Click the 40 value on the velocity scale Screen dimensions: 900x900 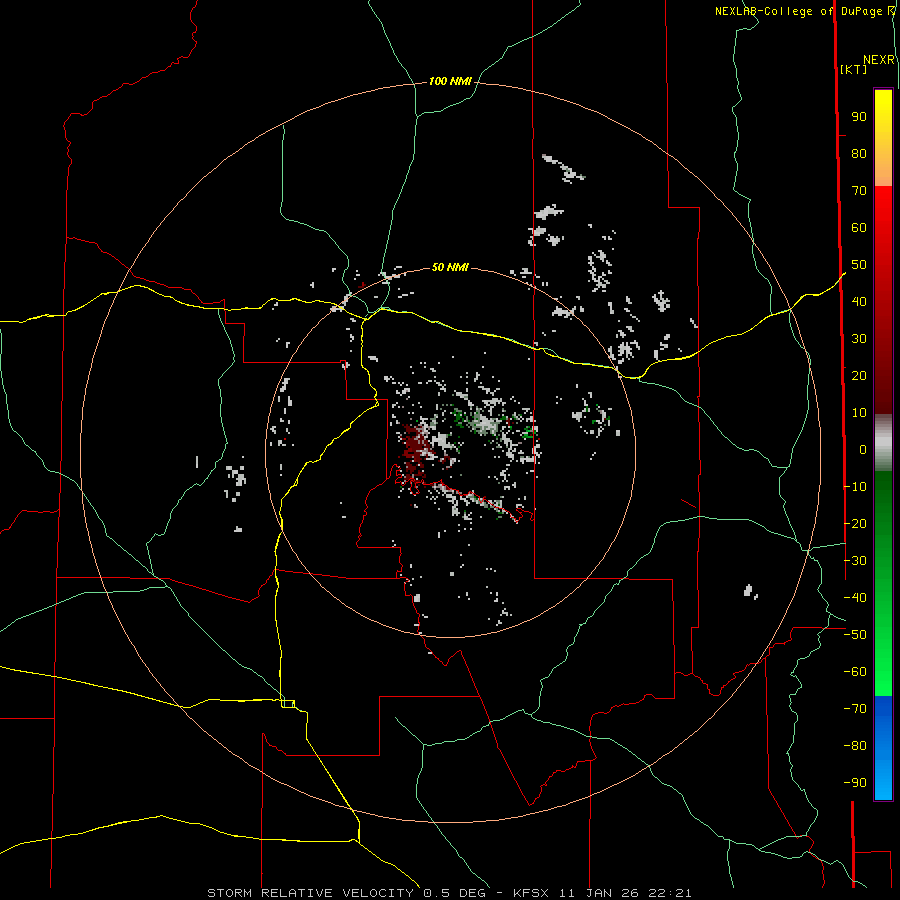(859, 301)
